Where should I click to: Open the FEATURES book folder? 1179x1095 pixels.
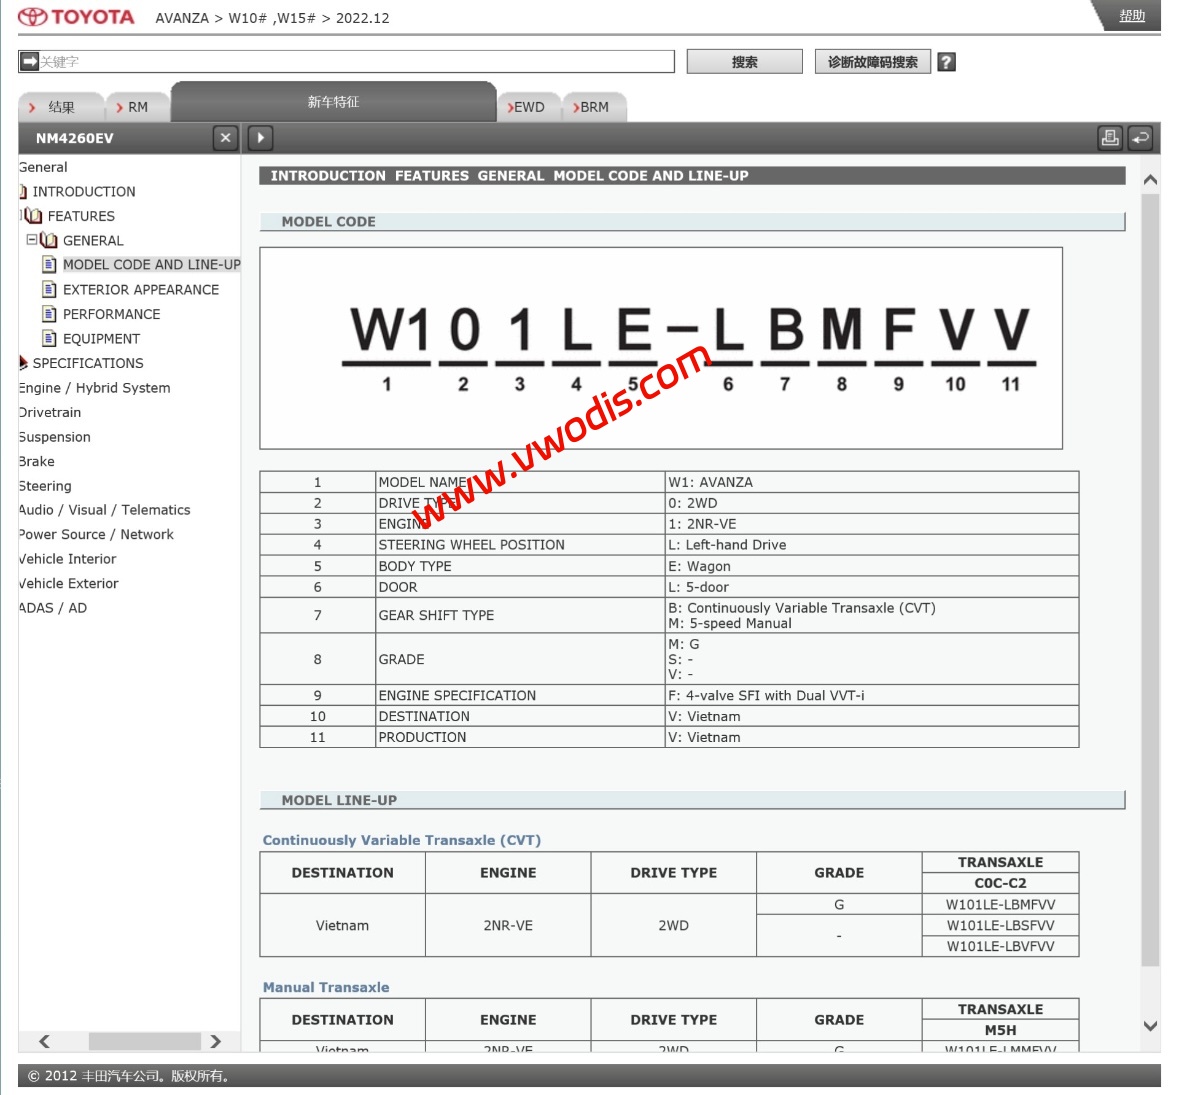34,216
